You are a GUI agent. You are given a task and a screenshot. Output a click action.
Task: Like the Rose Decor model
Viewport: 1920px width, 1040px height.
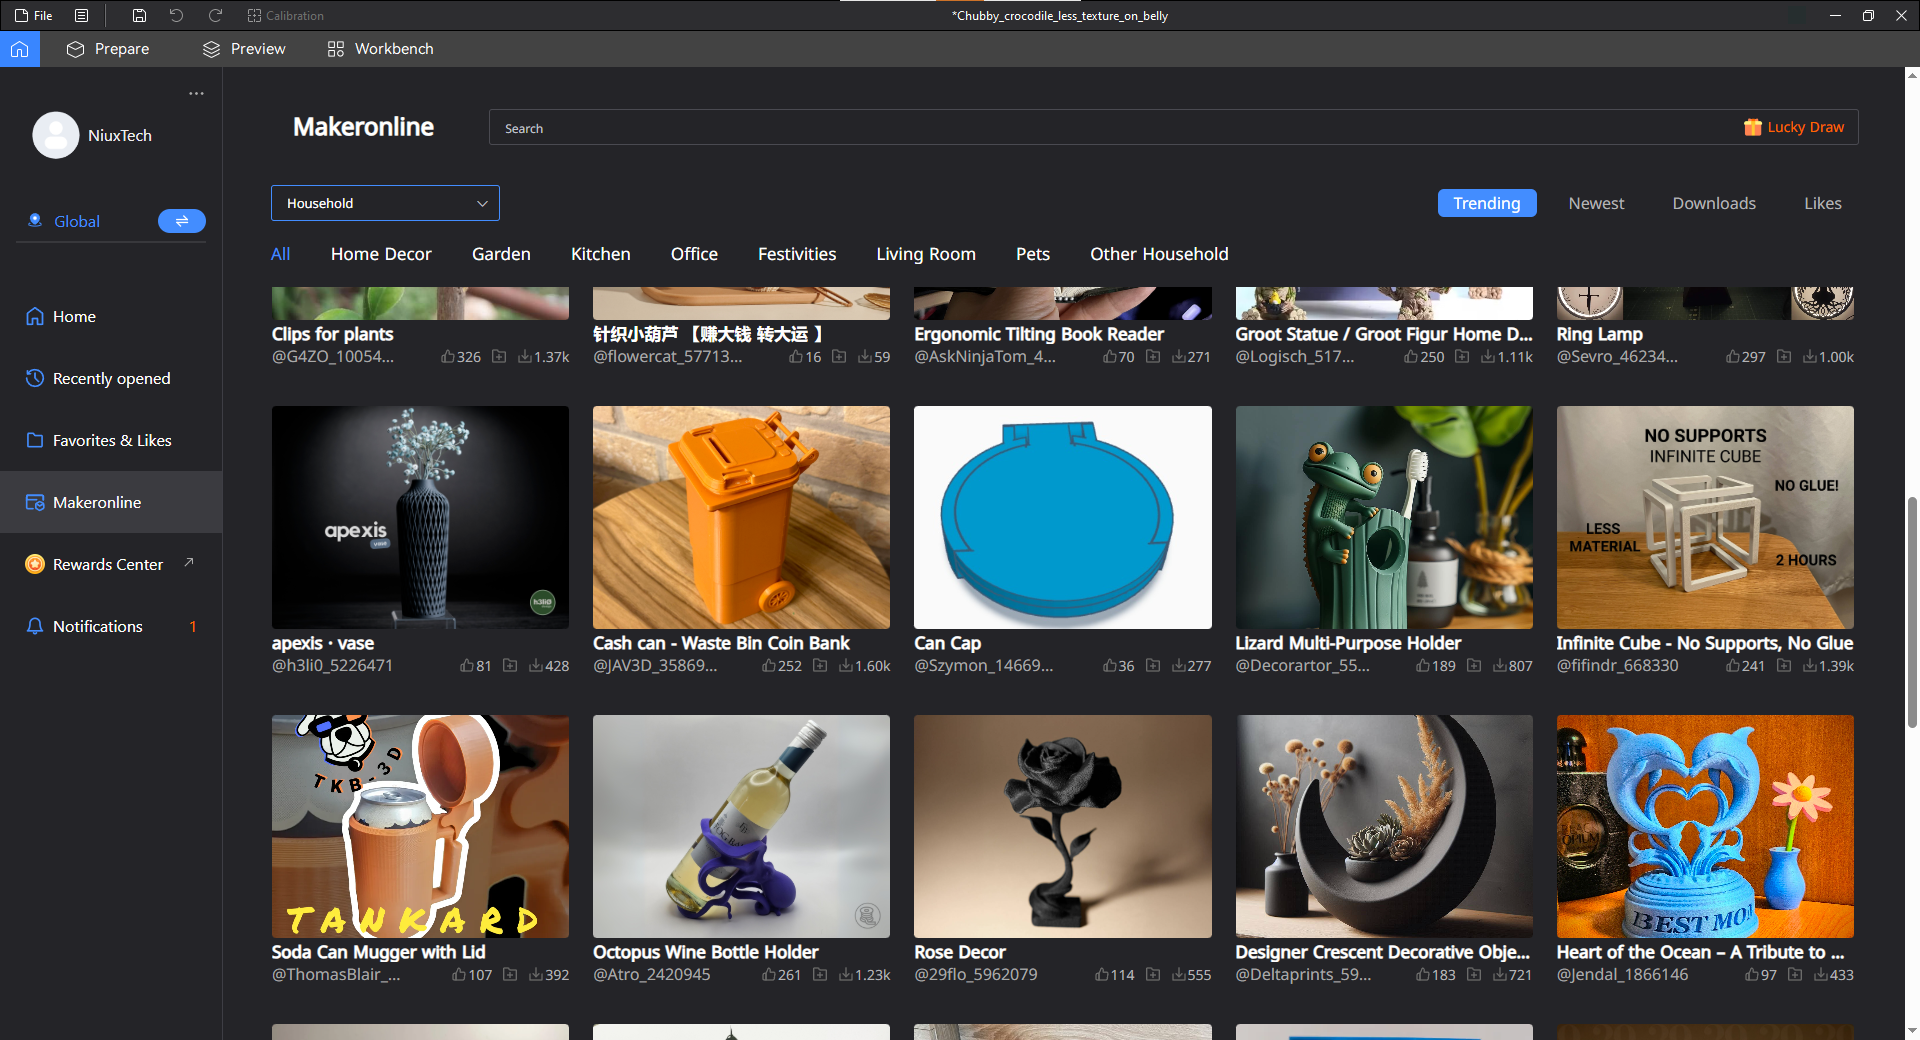1101,974
